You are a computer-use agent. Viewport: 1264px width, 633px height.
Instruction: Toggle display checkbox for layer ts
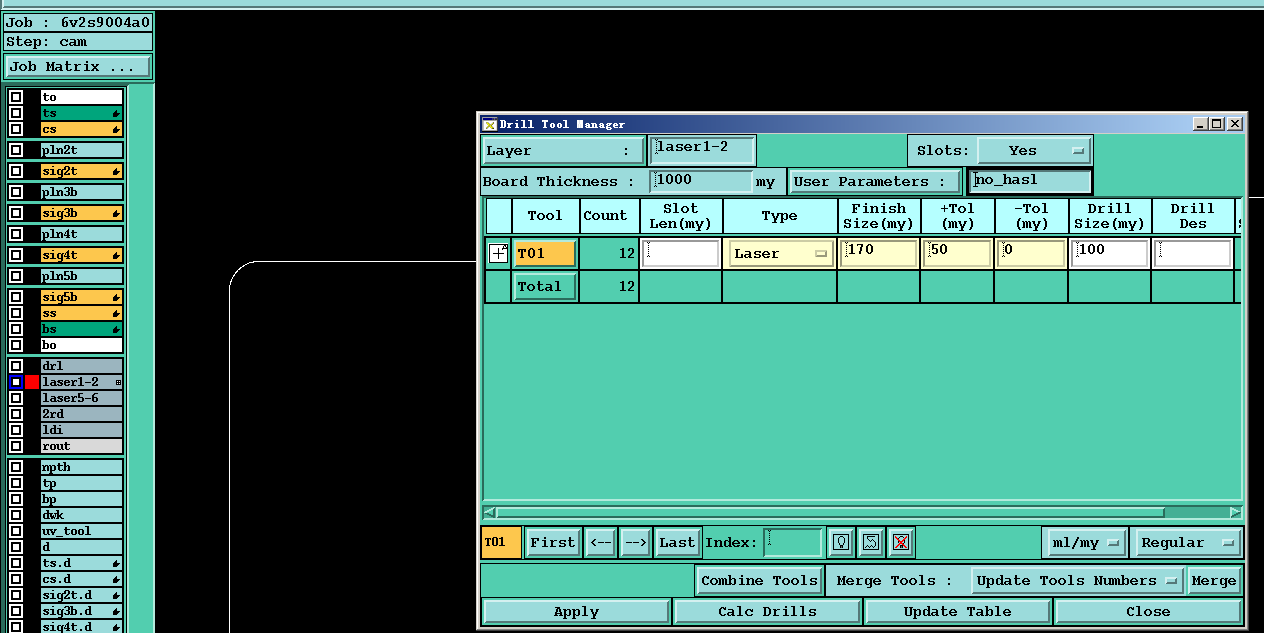click(16, 113)
